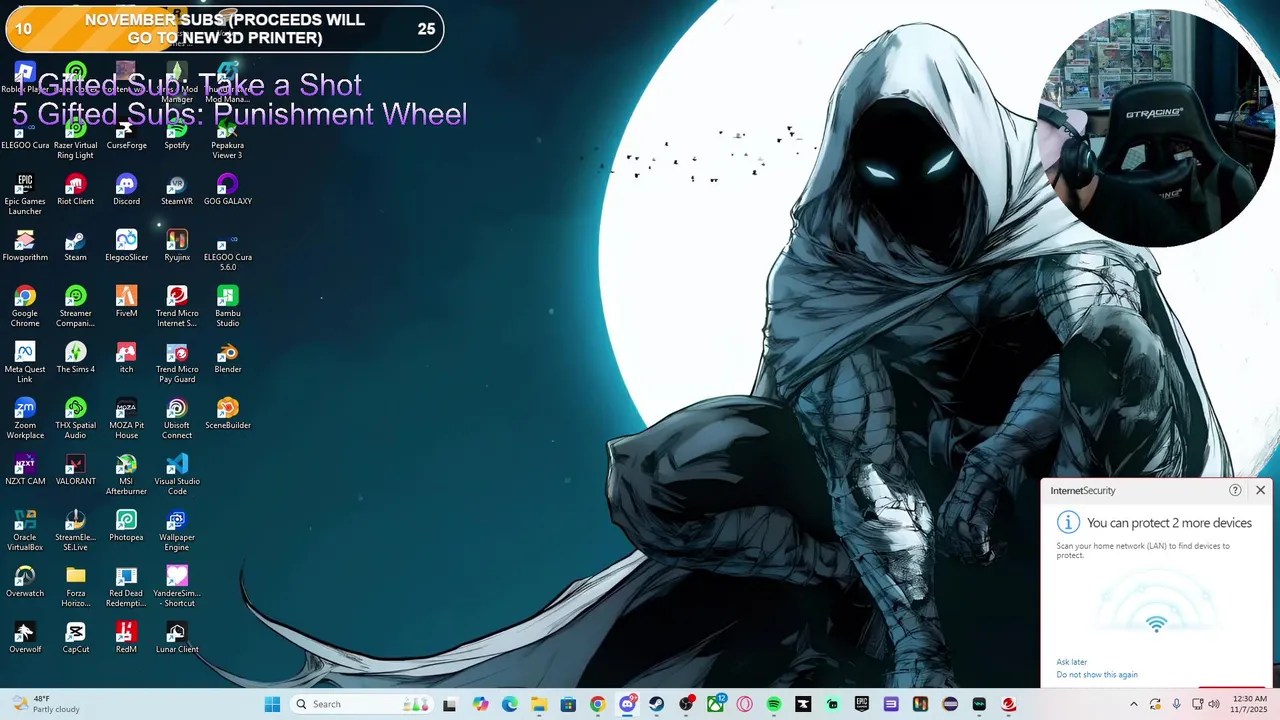Open the Ryujinx emulator shortcut
The image size is (1280, 720).
[x=177, y=246]
